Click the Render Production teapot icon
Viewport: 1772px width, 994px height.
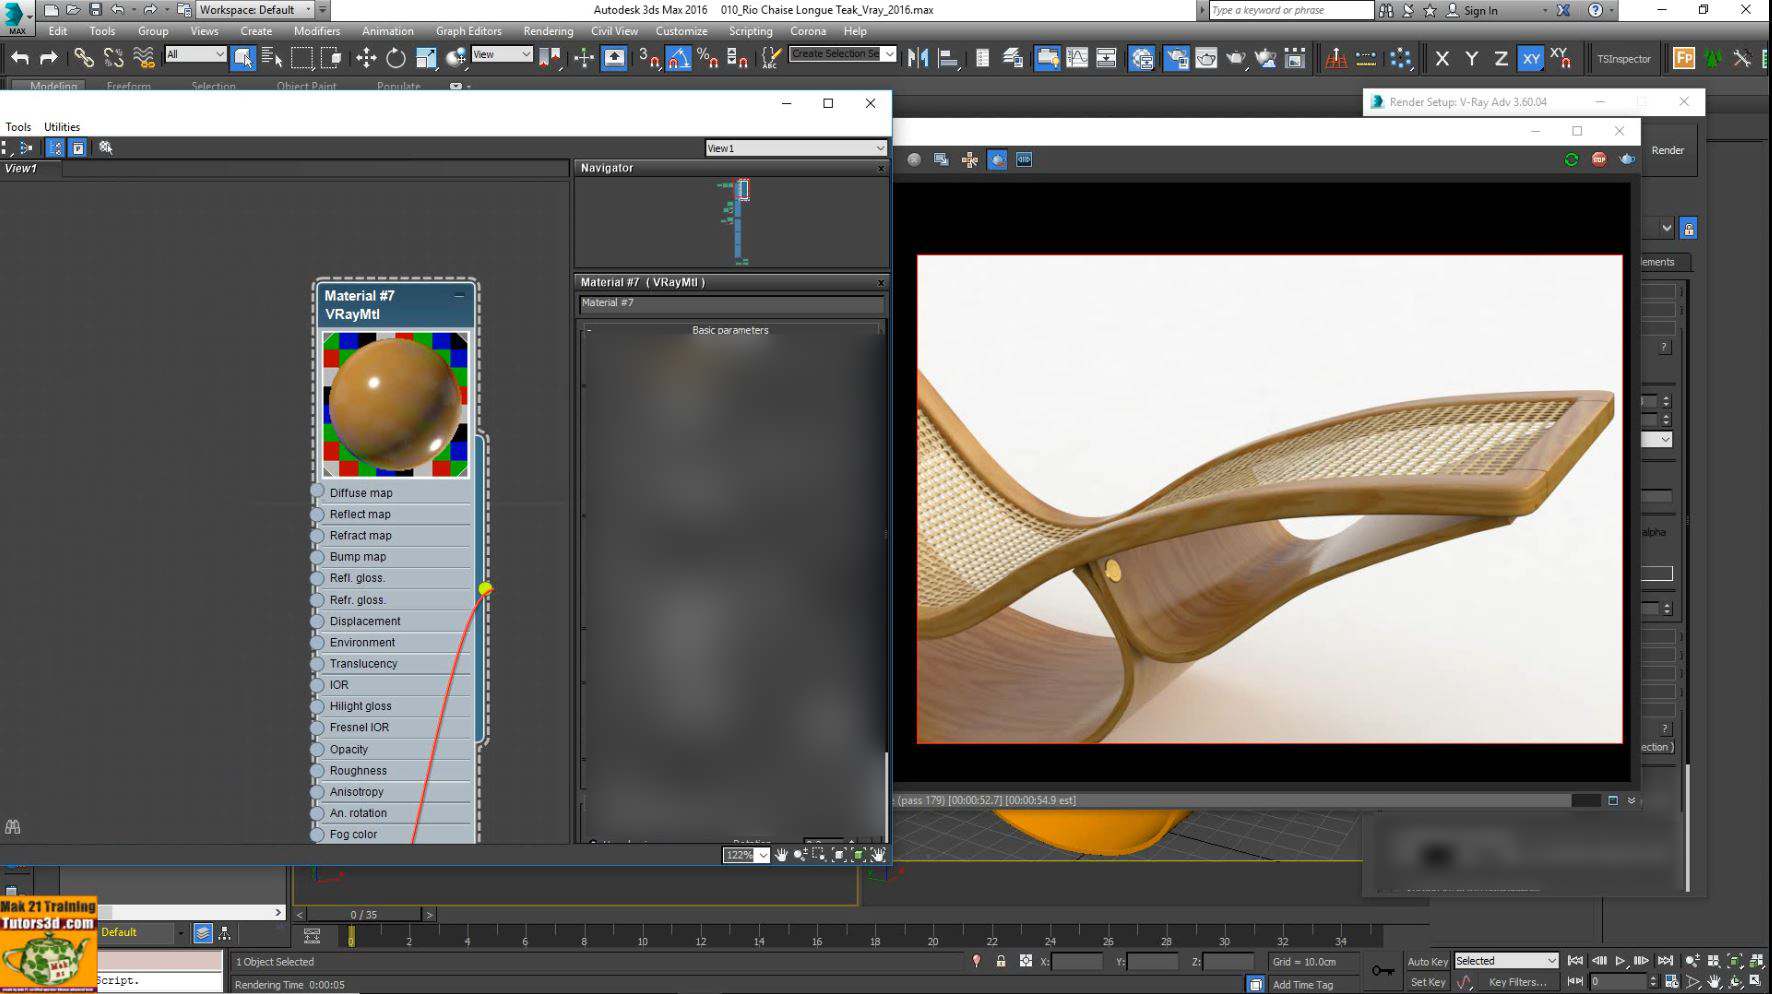tap(1235, 58)
